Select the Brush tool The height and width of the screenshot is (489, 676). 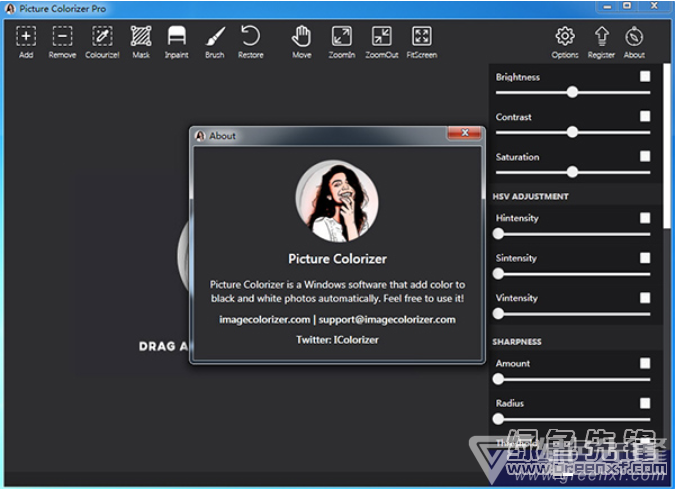(x=215, y=42)
